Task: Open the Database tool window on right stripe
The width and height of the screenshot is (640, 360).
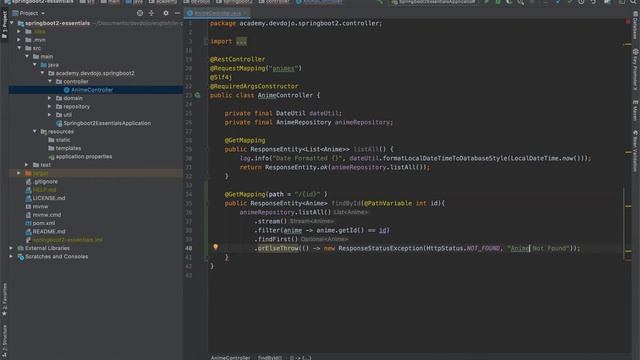Action: pyautogui.click(x=636, y=25)
